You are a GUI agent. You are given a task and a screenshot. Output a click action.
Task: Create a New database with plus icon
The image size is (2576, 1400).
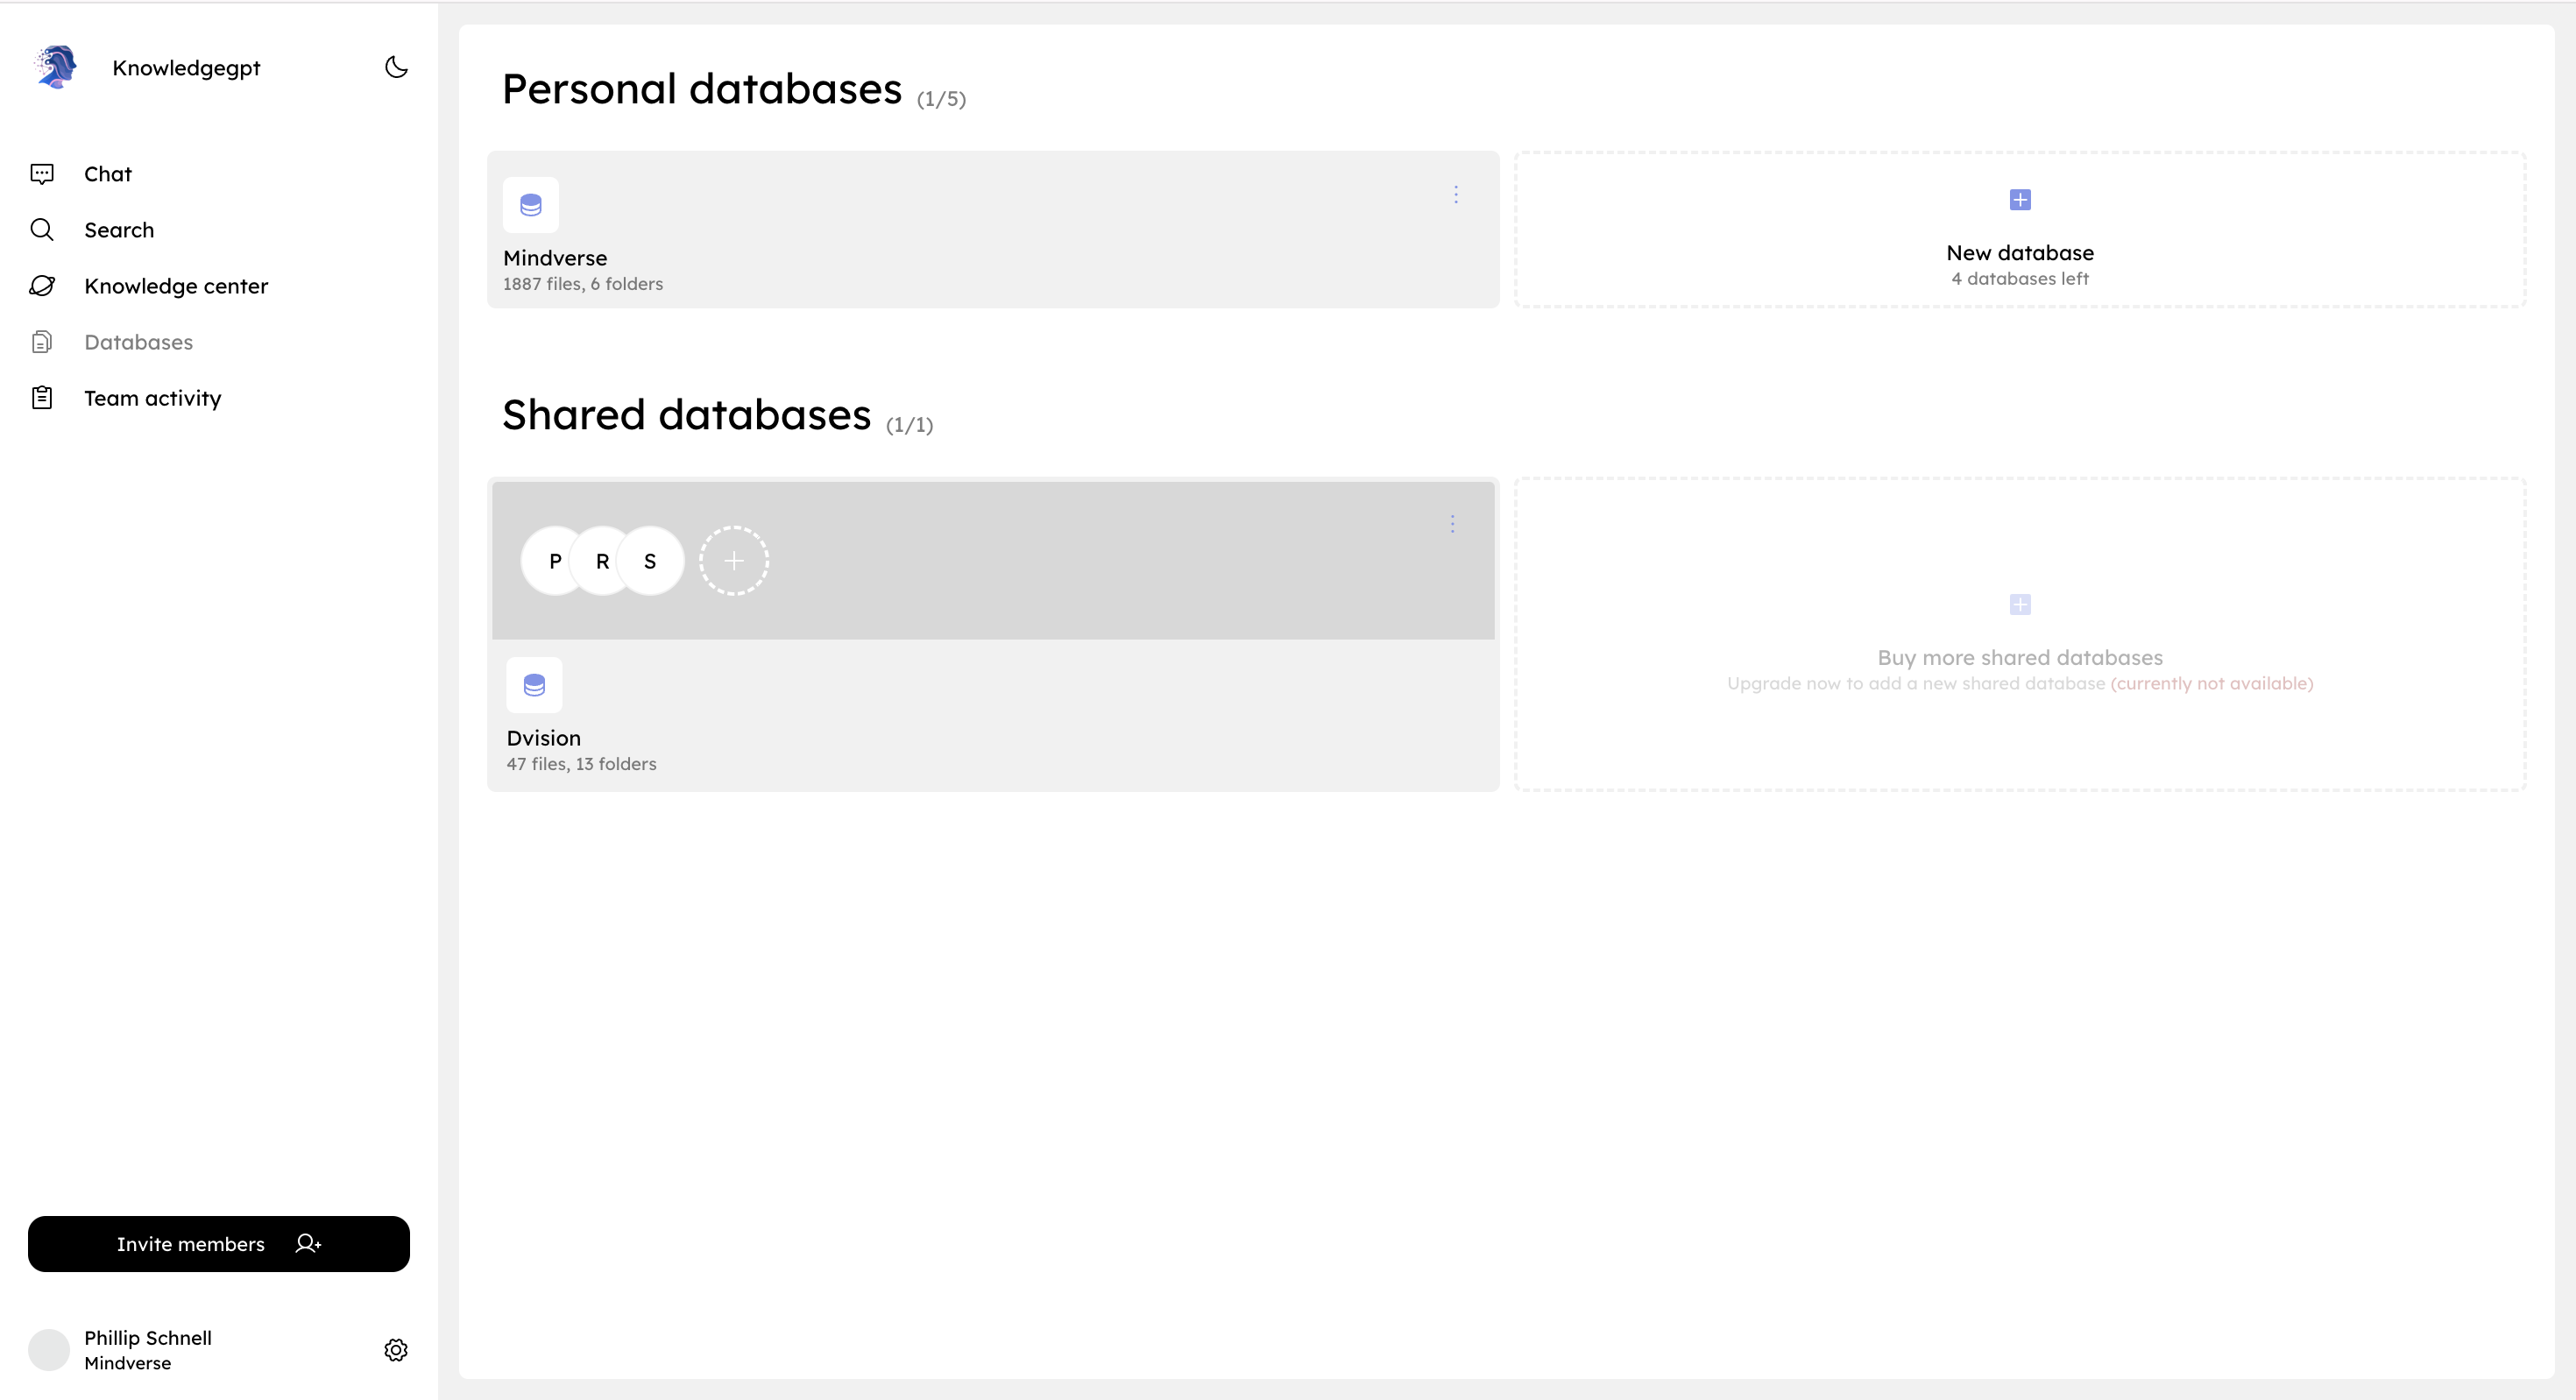pos(2020,200)
